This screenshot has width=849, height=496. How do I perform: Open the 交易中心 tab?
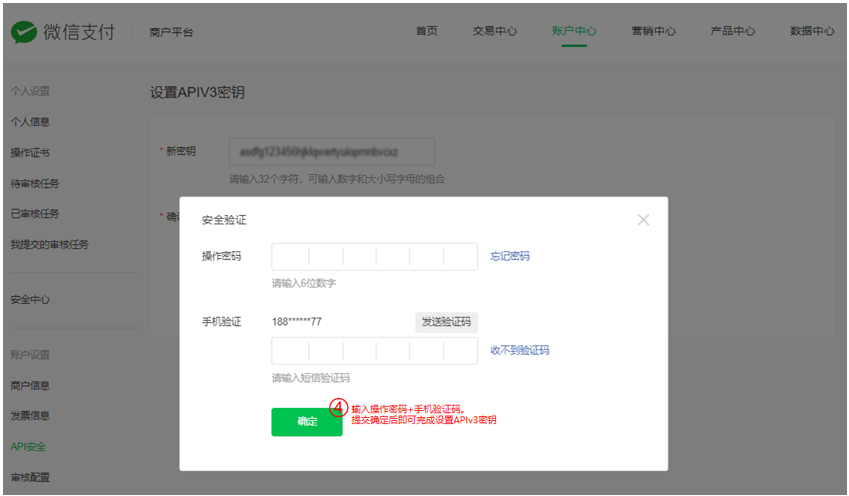click(x=495, y=31)
